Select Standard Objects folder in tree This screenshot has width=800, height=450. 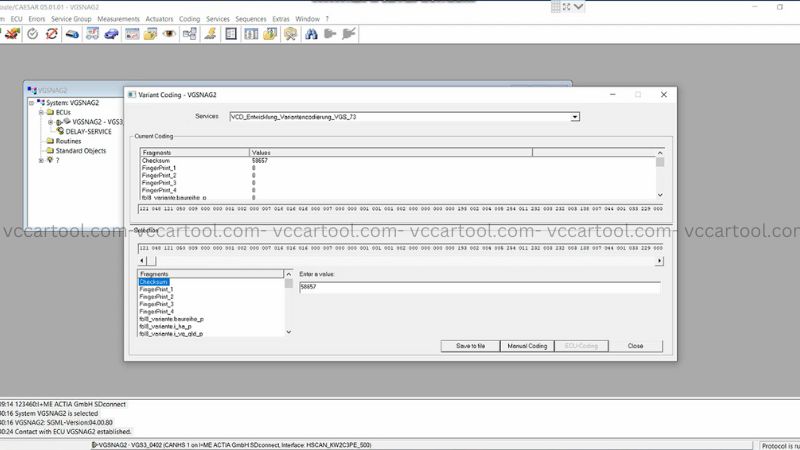(81, 151)
